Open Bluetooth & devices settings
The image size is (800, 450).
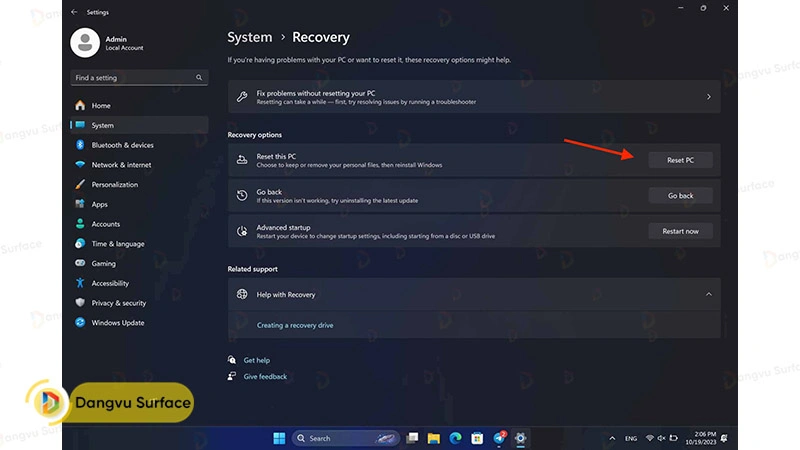(x=122, y=145)
